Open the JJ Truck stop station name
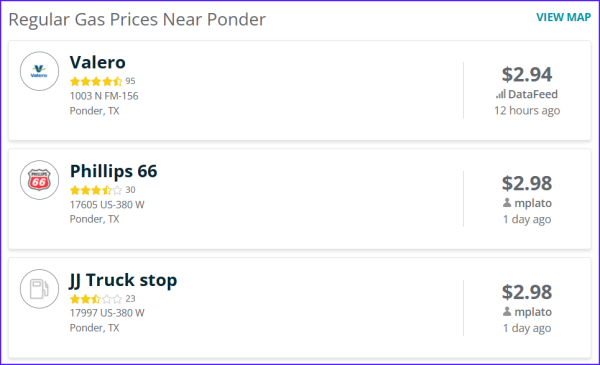The width and height of the screenshot is (600, 365). coord(123,280)
